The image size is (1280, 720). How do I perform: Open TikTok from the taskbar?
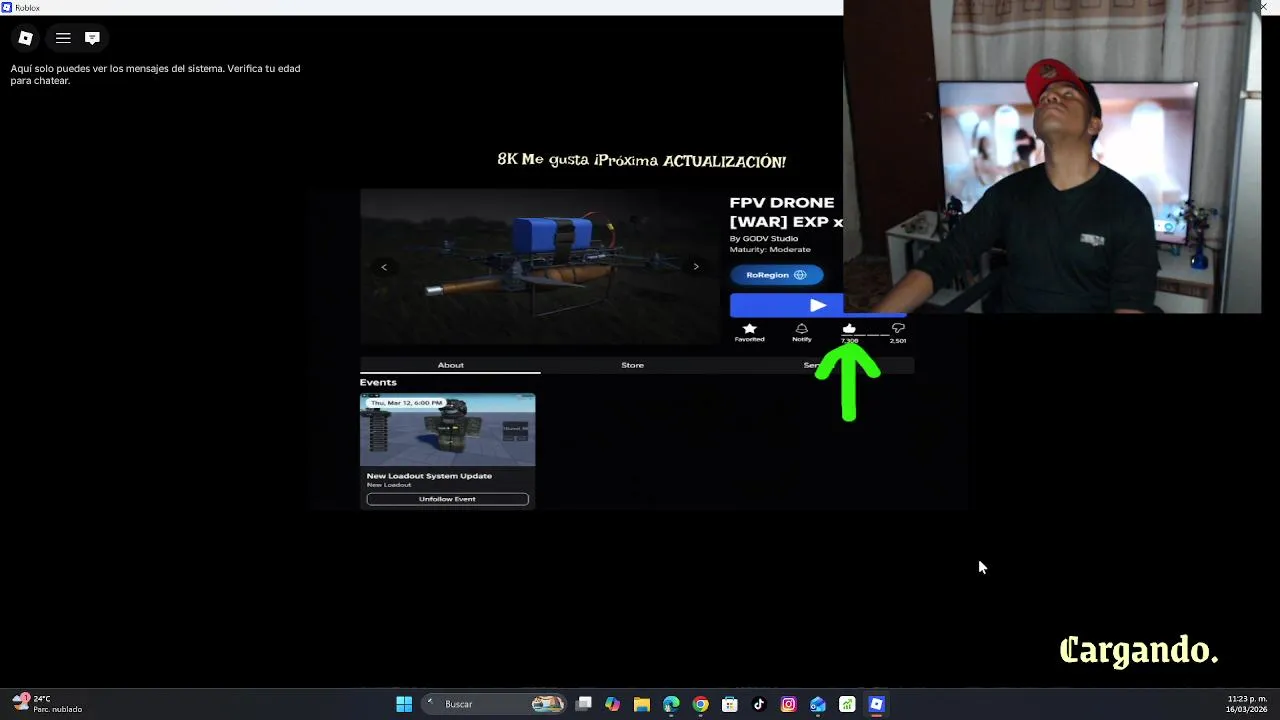[759, 704]
